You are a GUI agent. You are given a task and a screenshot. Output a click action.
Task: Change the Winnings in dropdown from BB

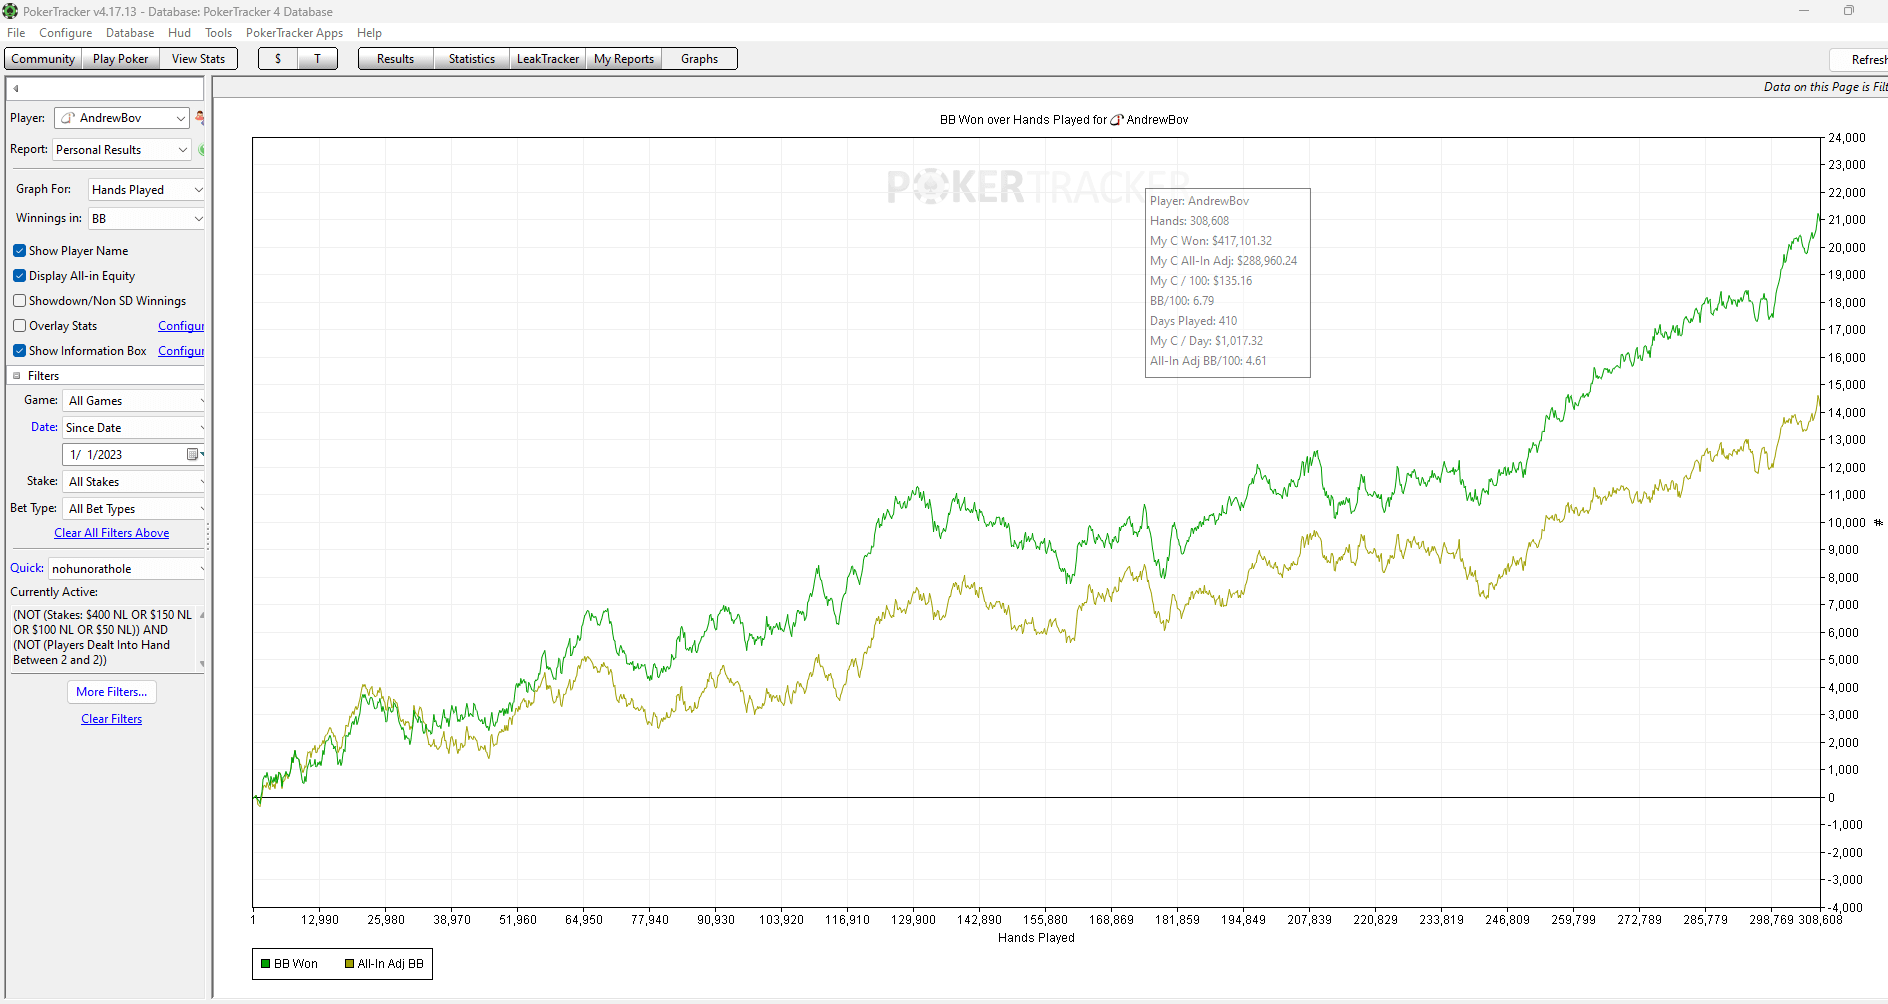coord(146,219)
